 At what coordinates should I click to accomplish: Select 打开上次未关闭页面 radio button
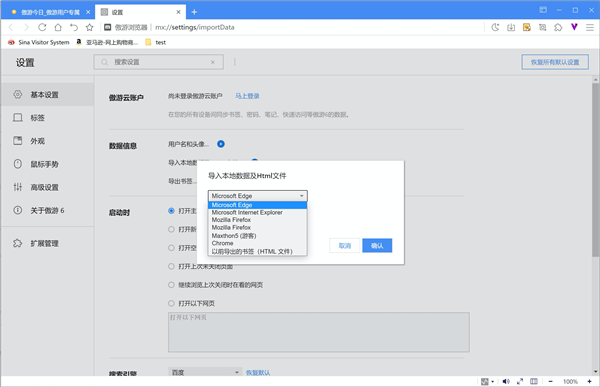click(x=171, y=266)
